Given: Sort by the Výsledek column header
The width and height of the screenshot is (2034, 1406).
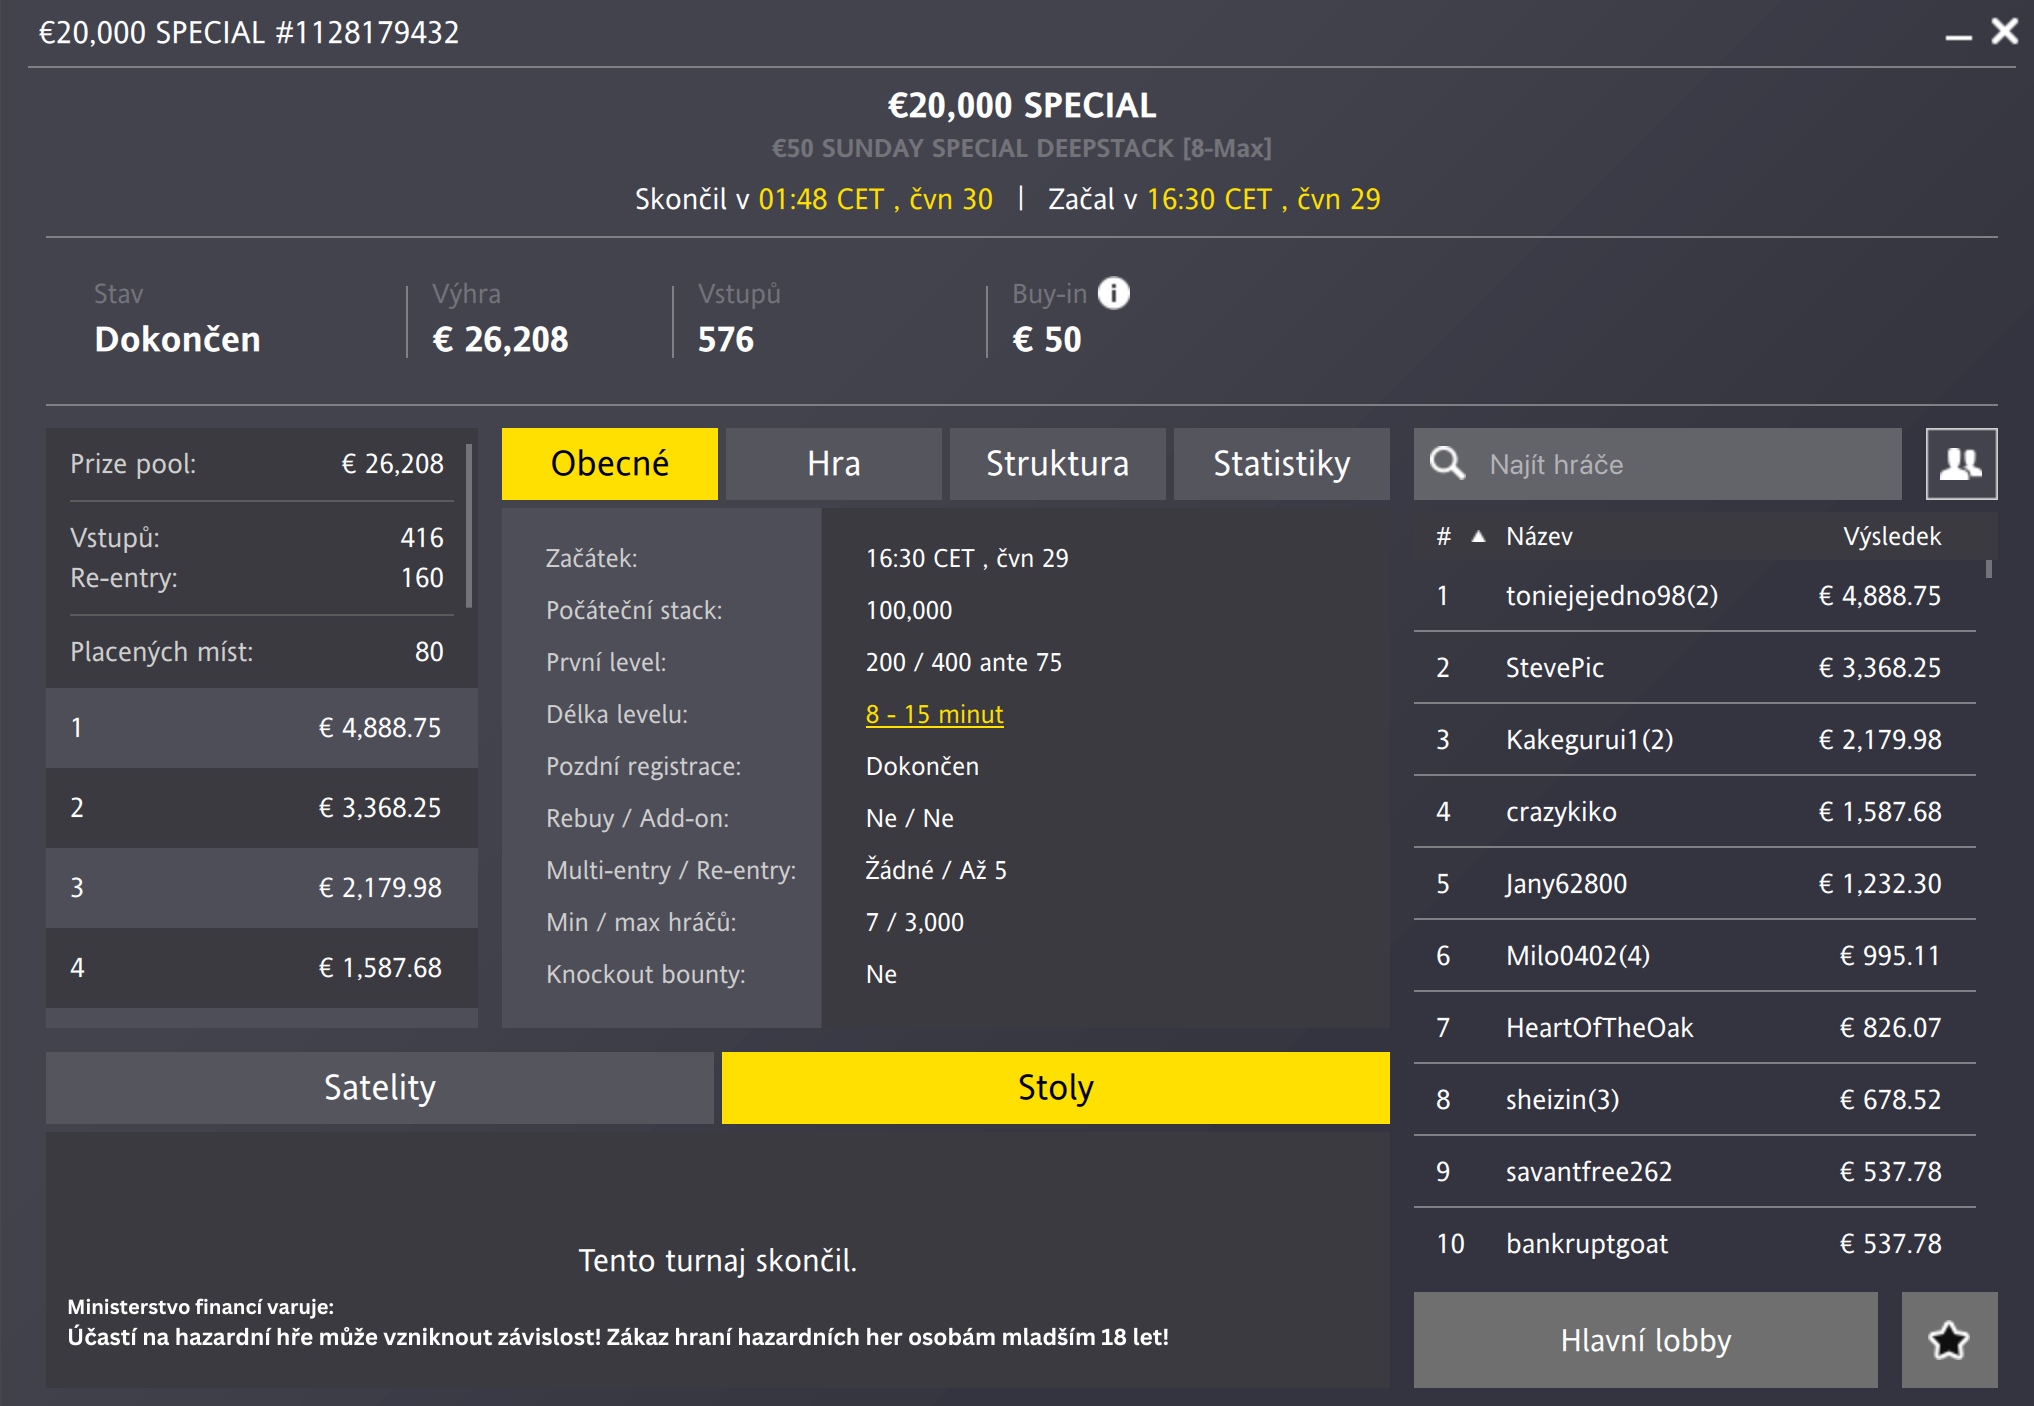Looking at the screenshot, I should [1891, 537].
